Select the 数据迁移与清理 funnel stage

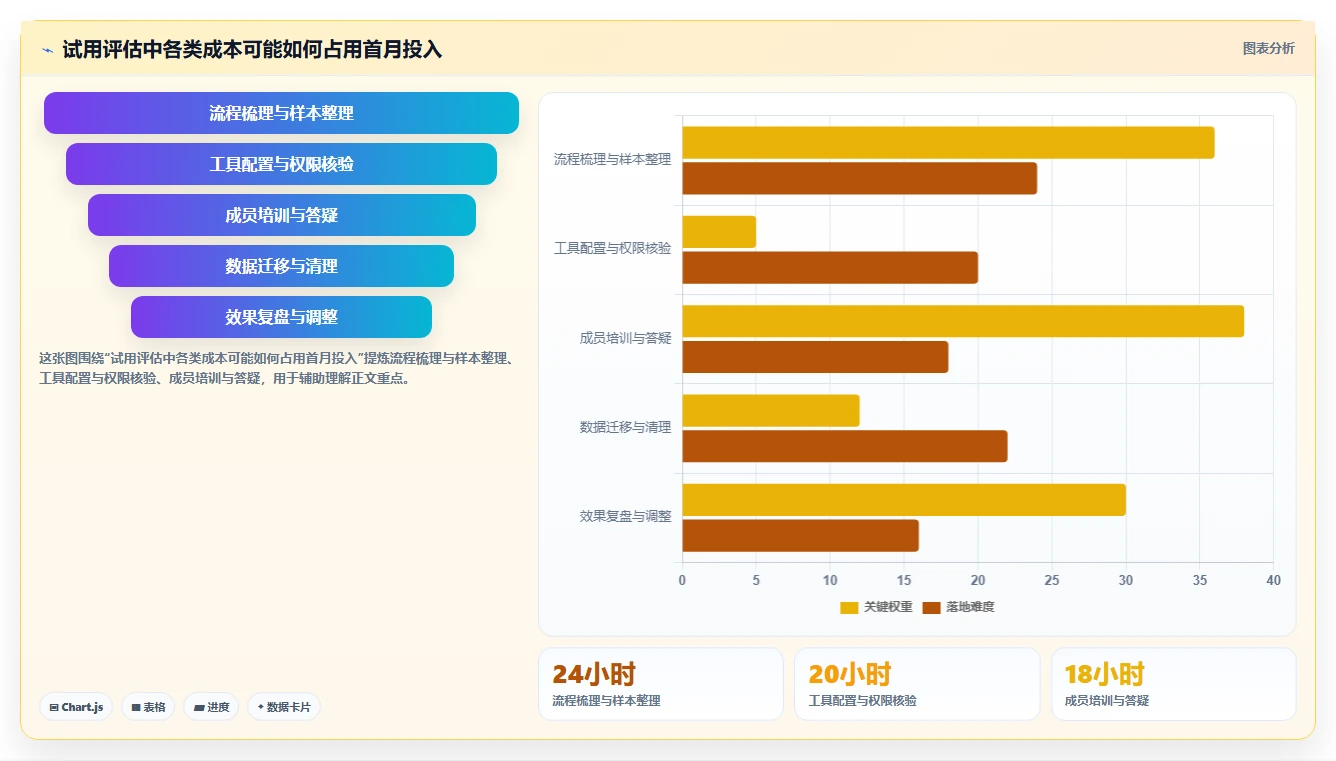[x=281, y=266]
